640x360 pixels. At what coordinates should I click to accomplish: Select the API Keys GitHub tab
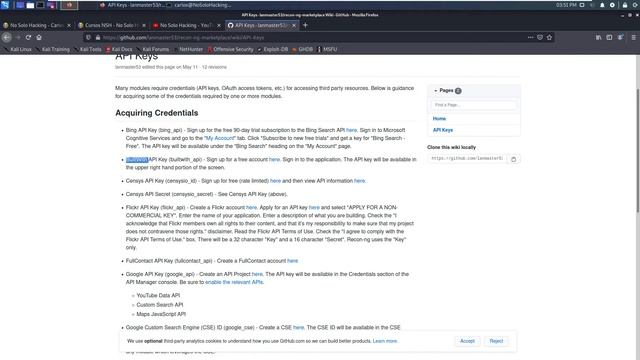pyautogui.click(x=262, y=25)
